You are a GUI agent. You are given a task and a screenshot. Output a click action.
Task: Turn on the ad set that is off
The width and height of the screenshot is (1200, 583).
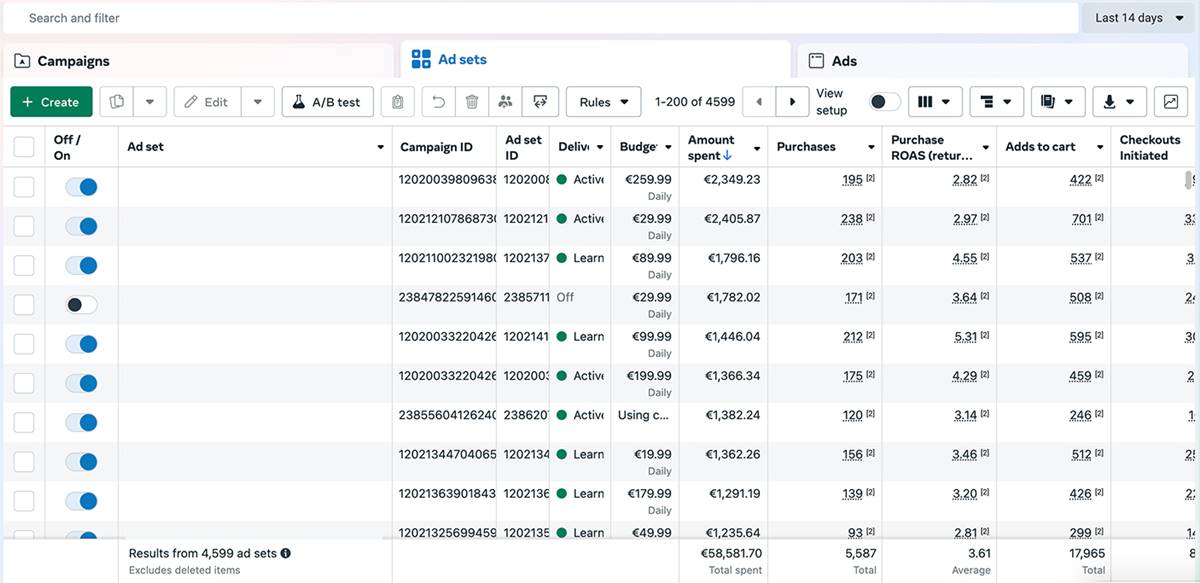(x=81, y=305)
